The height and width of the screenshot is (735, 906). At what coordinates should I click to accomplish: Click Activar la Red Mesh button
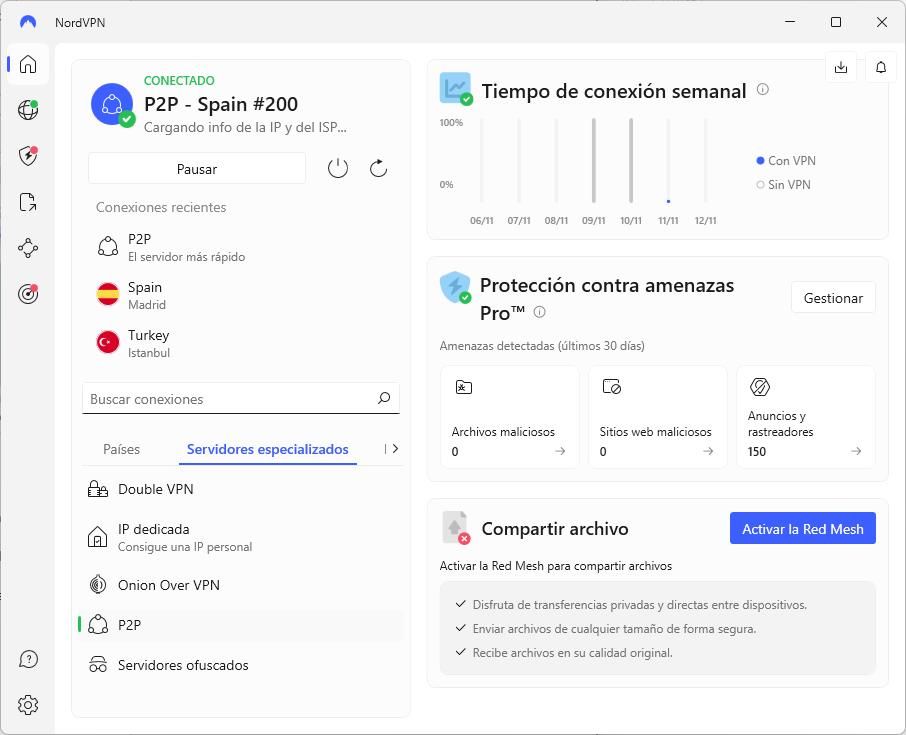tap(802, 528)
